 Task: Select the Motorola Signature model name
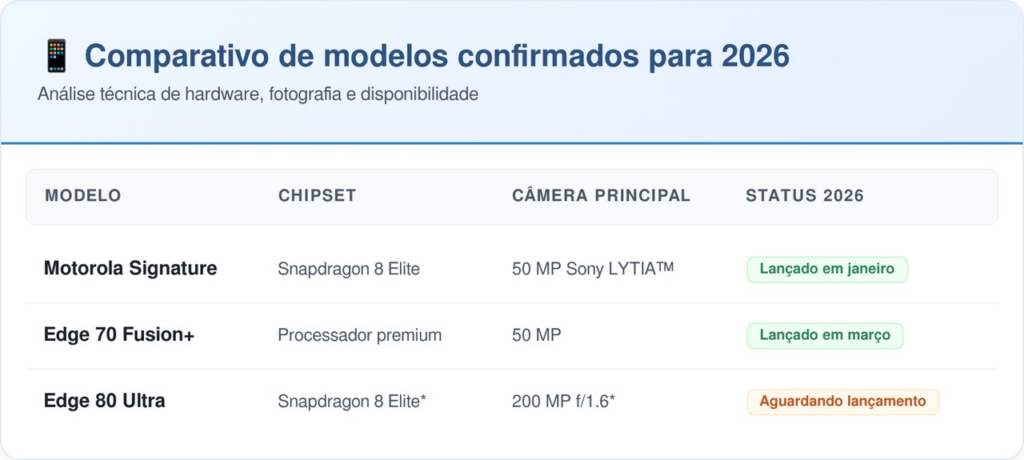[x=130, y=269]
